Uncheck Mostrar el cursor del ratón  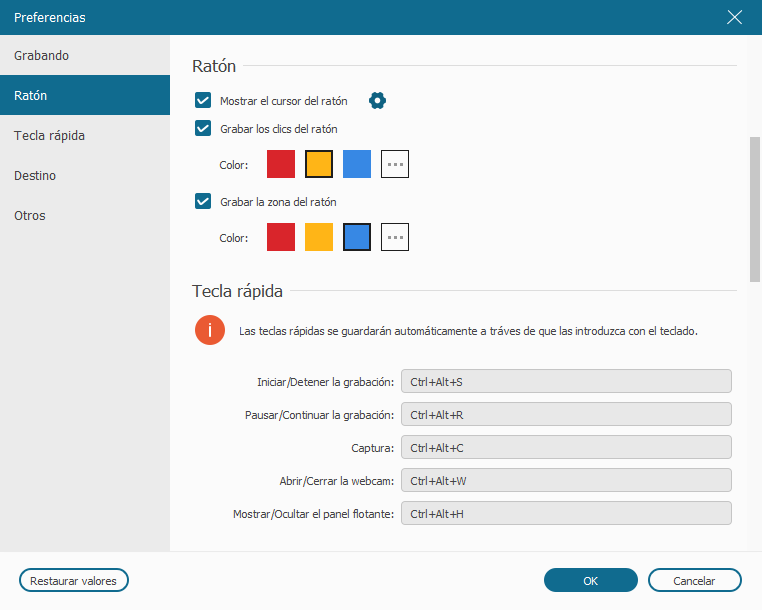203,100
